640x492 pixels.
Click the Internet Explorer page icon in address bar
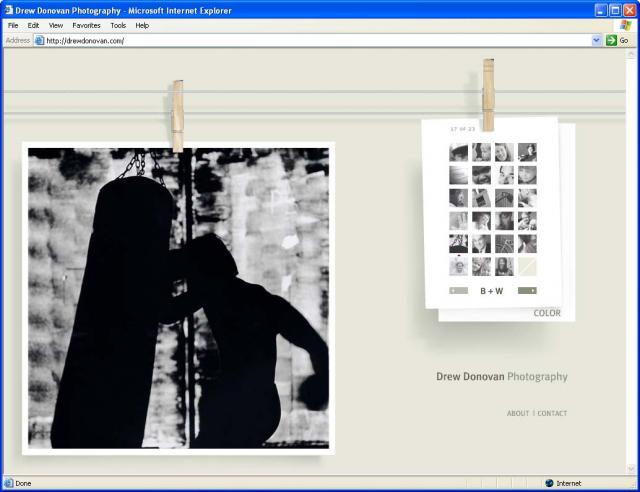(x=40, y=40)
